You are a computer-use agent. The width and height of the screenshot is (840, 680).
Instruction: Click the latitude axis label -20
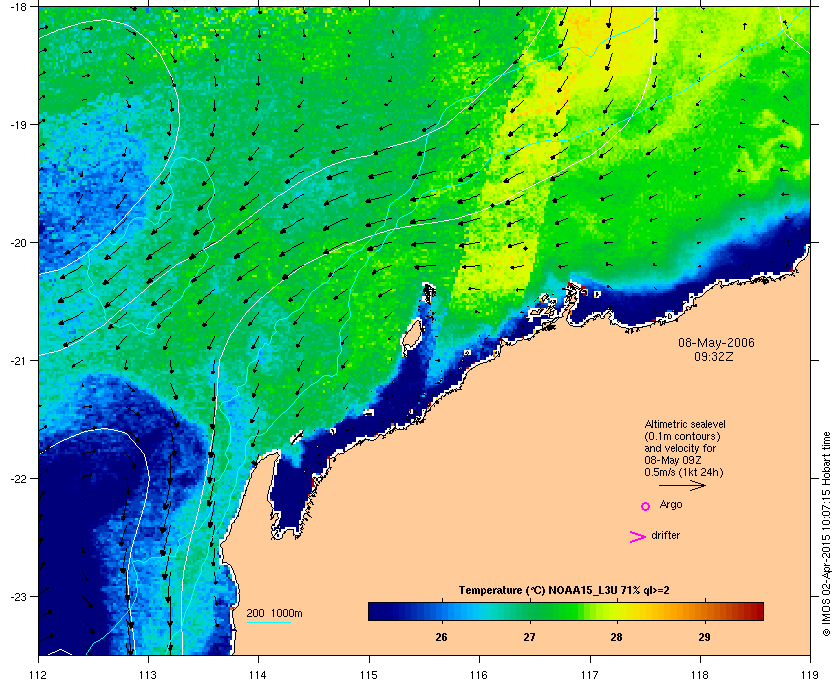pyautogui.click(x=18, y=242)
